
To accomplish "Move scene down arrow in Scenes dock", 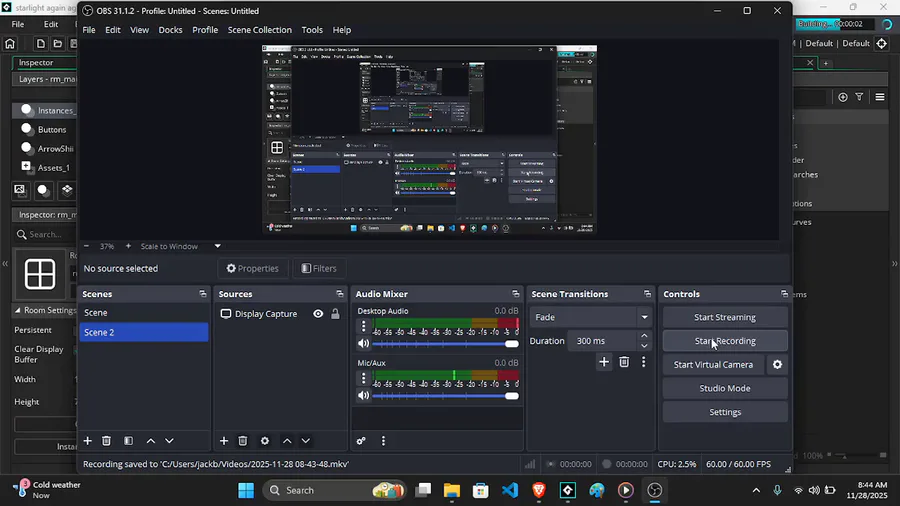I will [x=169, y=441].
